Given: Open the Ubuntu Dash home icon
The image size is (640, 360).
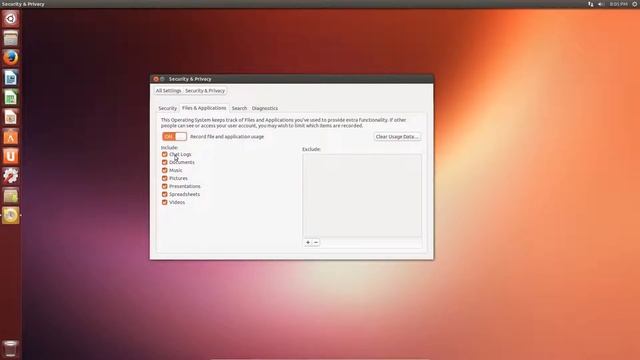Looking at the screenshot, I should pyautogui.click(x=11, y=19).
